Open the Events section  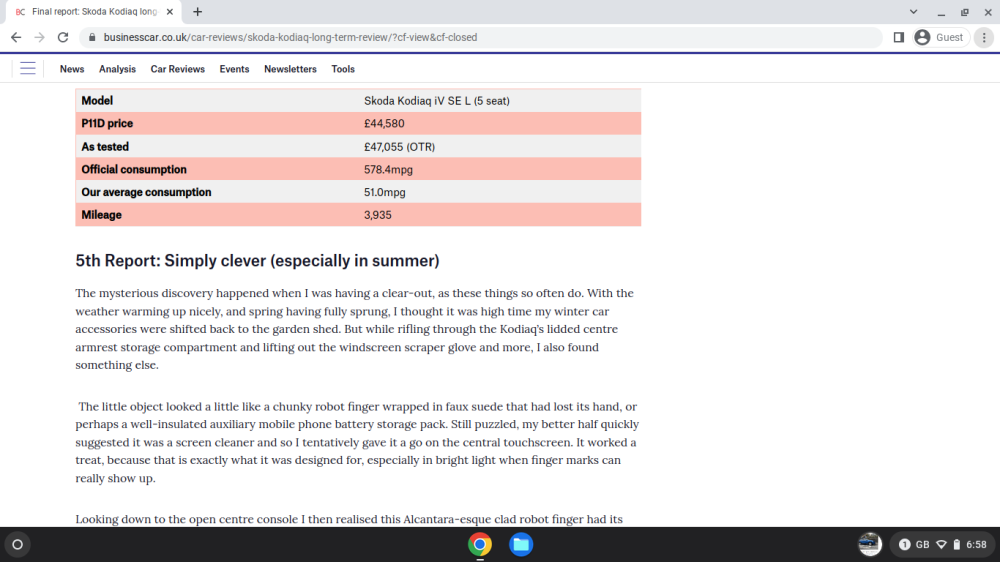tap(234, 69)
